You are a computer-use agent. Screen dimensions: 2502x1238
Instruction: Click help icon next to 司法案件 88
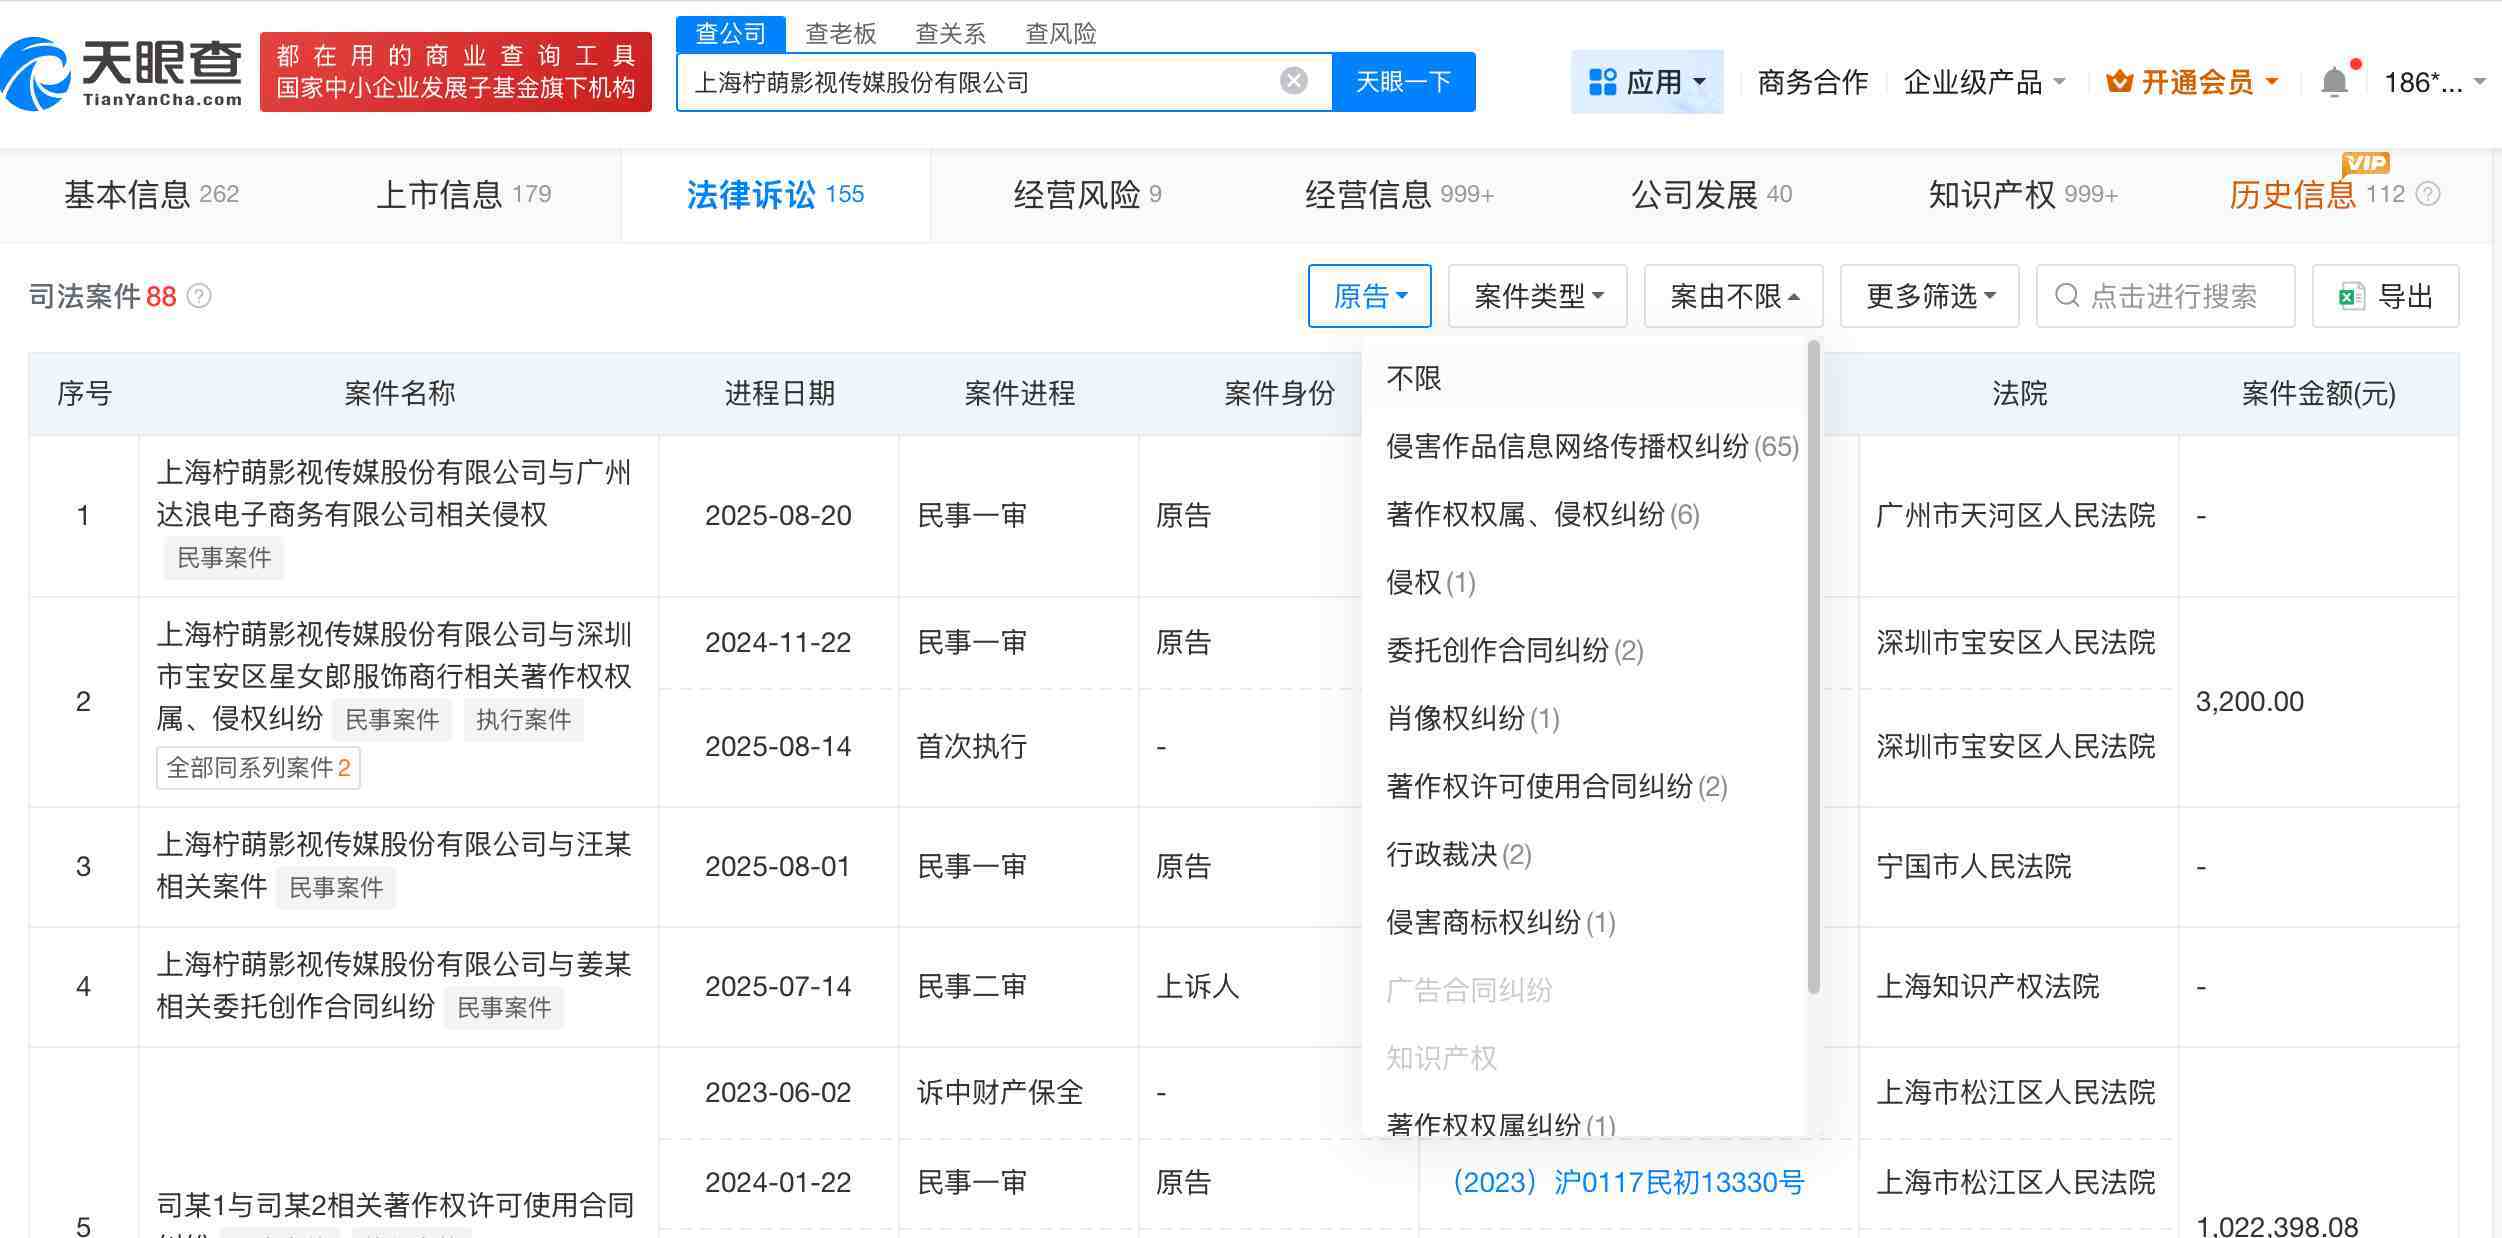[199, 296]
